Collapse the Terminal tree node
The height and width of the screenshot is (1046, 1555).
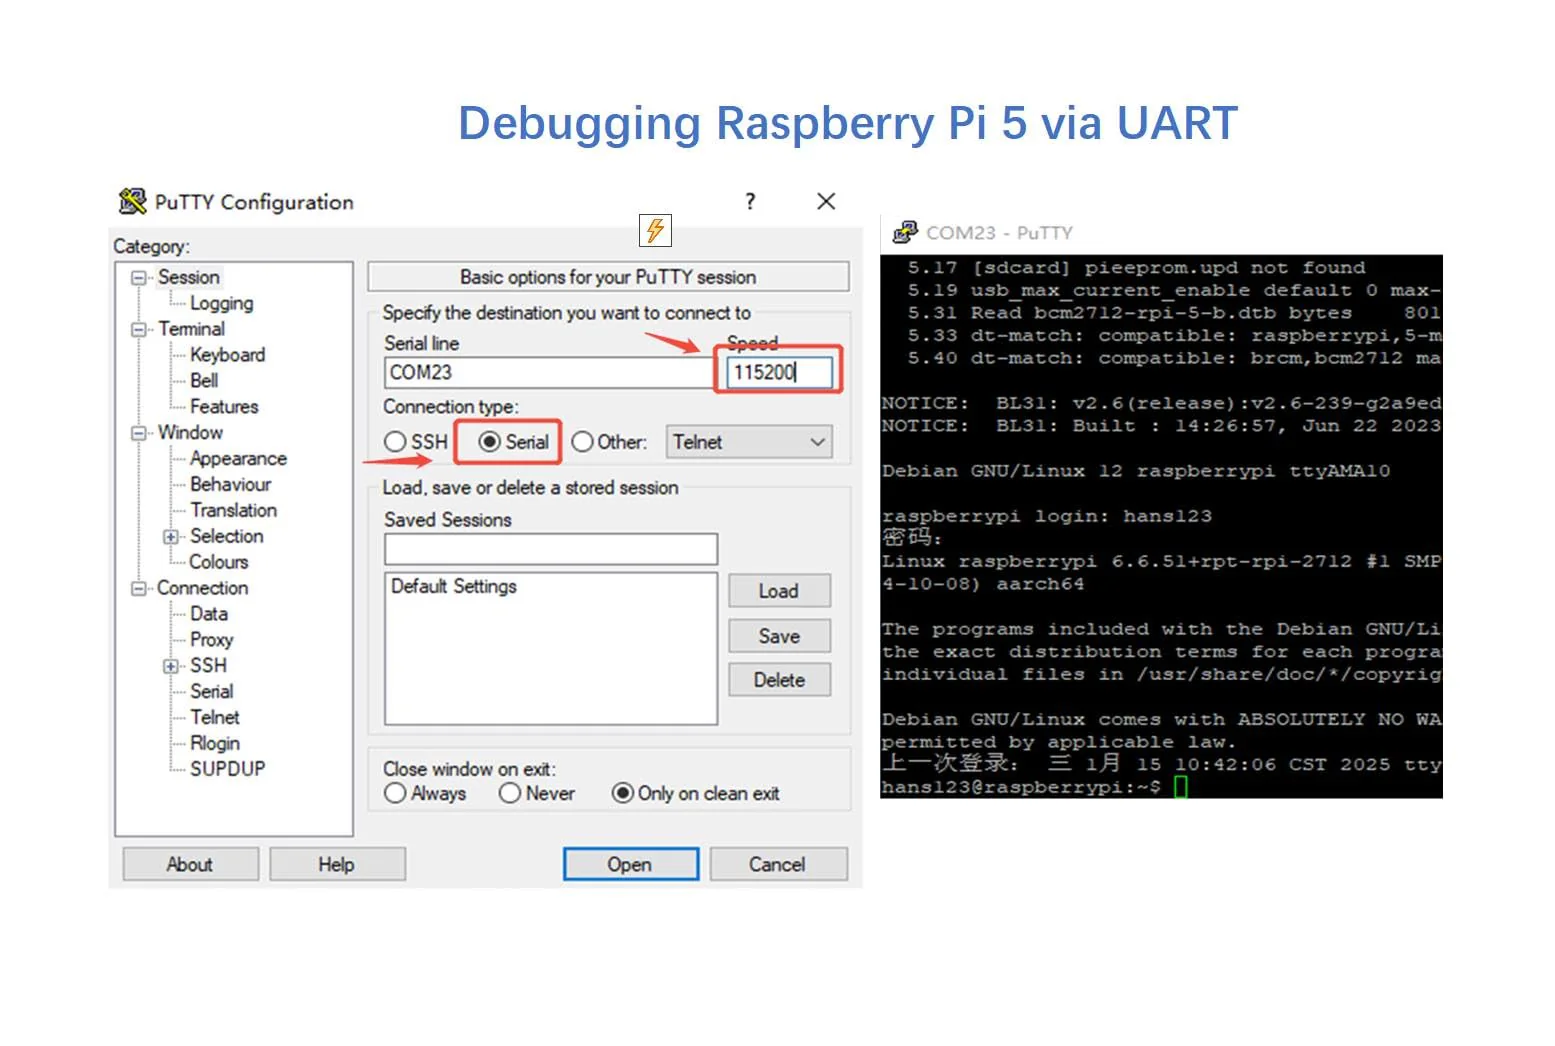point(139,329)
